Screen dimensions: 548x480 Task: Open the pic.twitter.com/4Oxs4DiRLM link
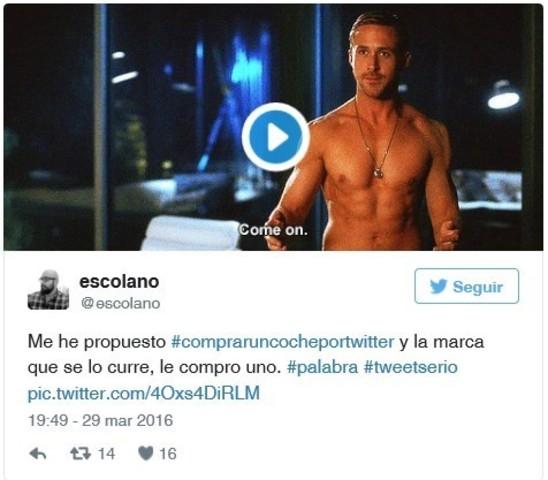pyautogui.click(x=144, y=393)
